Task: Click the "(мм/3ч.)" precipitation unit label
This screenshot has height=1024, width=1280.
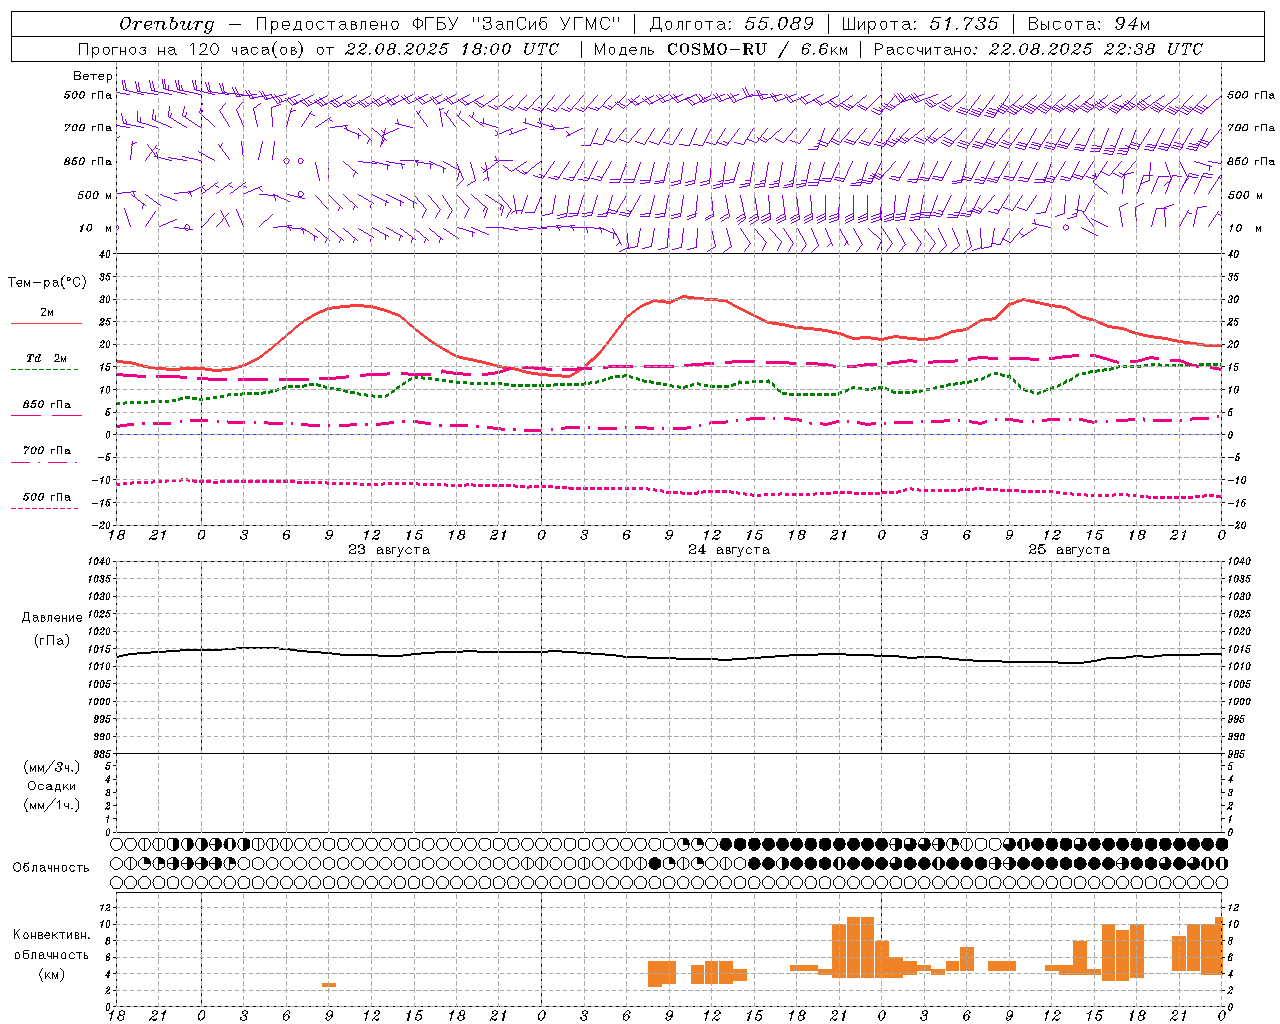Action: pyautogui.click(x=52, y=767)
